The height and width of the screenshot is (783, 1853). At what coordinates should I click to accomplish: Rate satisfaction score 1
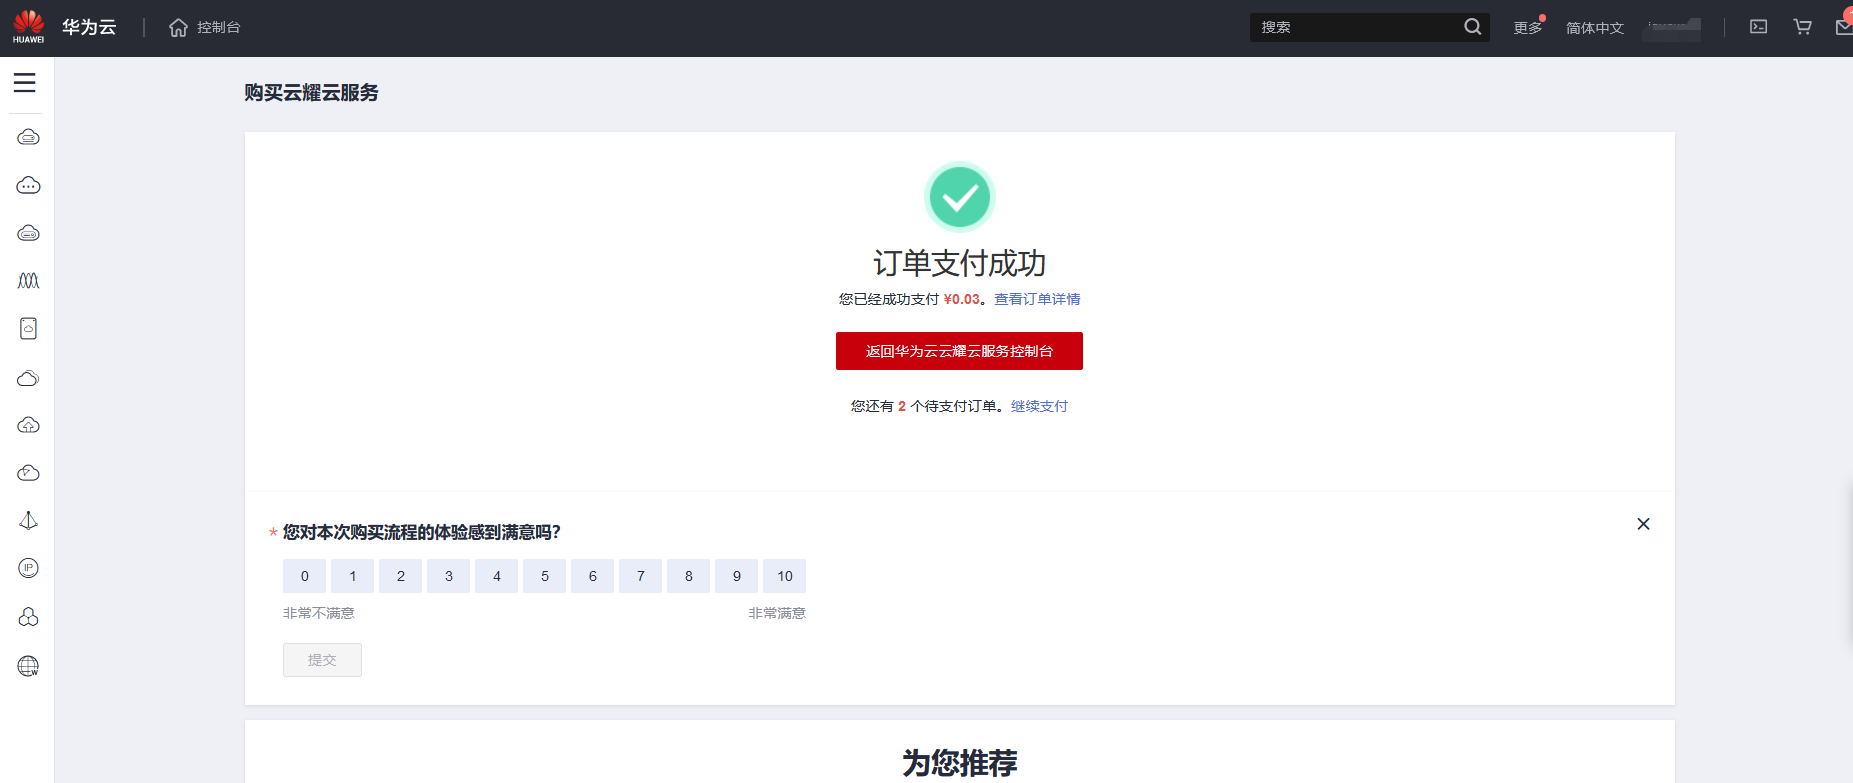coord(353,576)
